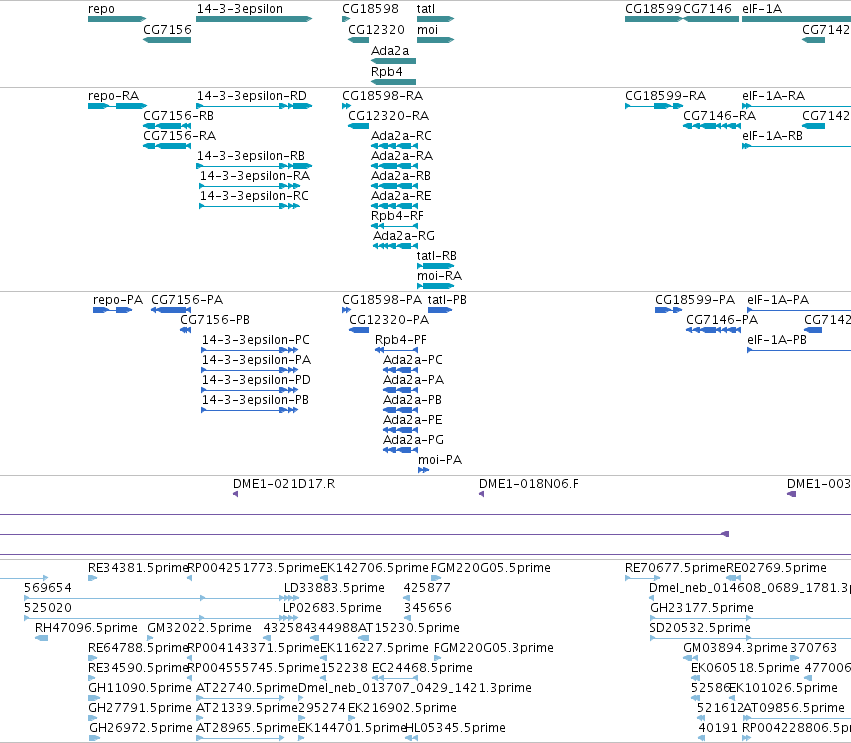Select the moi gene feature

[435, 40]
